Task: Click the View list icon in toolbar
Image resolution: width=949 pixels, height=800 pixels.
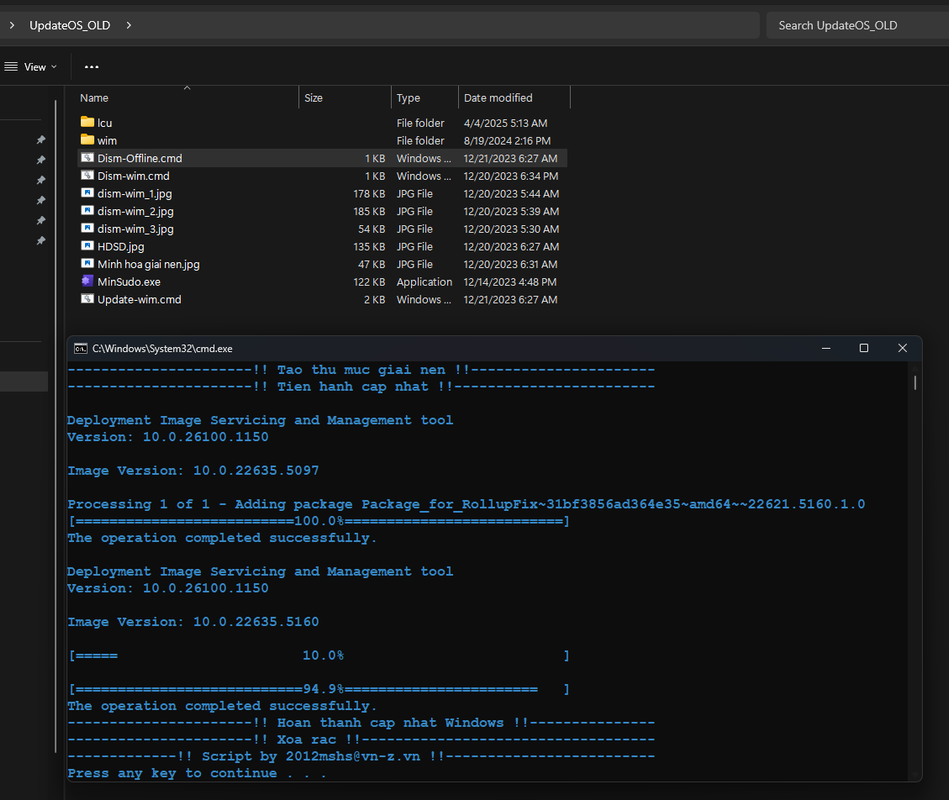Action: coord(11,67)
